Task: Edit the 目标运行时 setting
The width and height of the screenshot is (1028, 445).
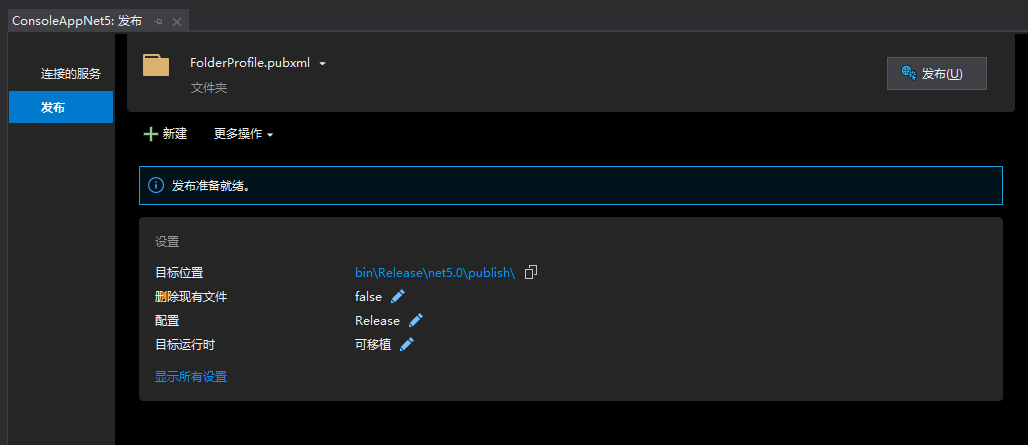Action: click(407, 344)
